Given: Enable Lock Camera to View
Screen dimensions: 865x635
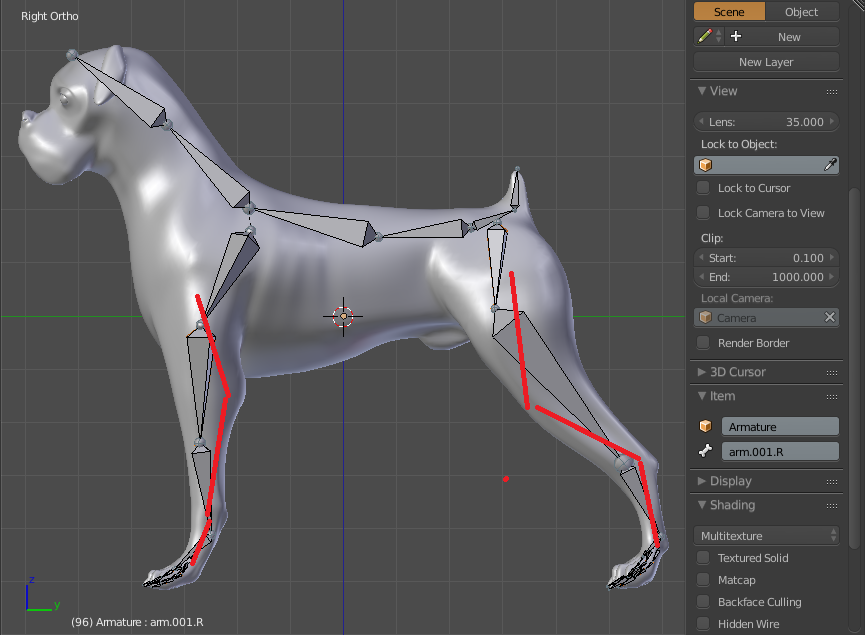Looking at the screenshot, I should pyautogui.click(x=704, y=212).
